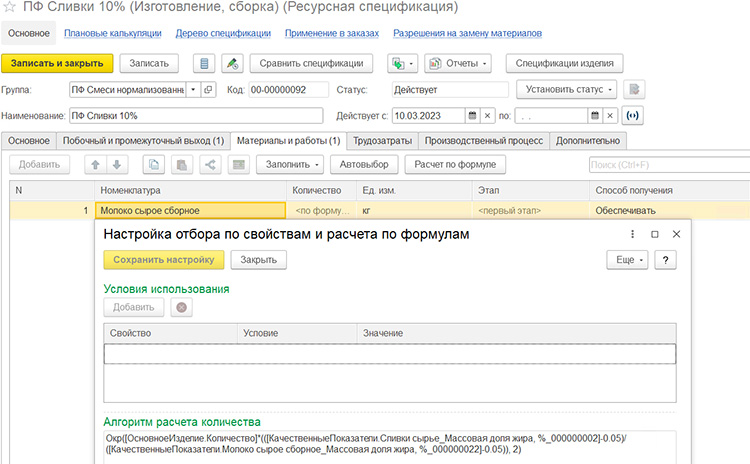This screenshot has width=750, height=464.
Task: Select the Молоко сырое сборное cell
Action: pos(190,210)
